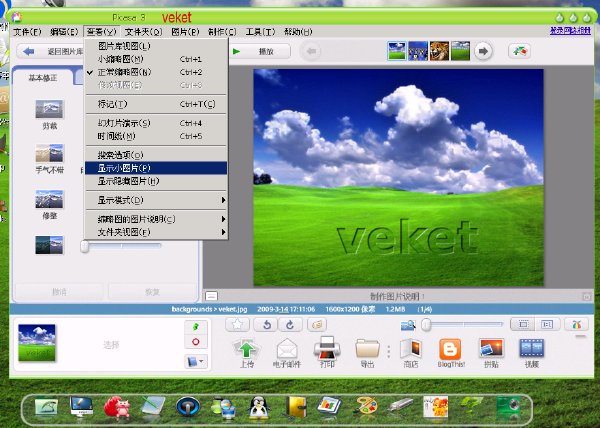This screenshot has height=428, width=600.
Task: Open the 工具(T) menu
Action: tap(260, 32)
